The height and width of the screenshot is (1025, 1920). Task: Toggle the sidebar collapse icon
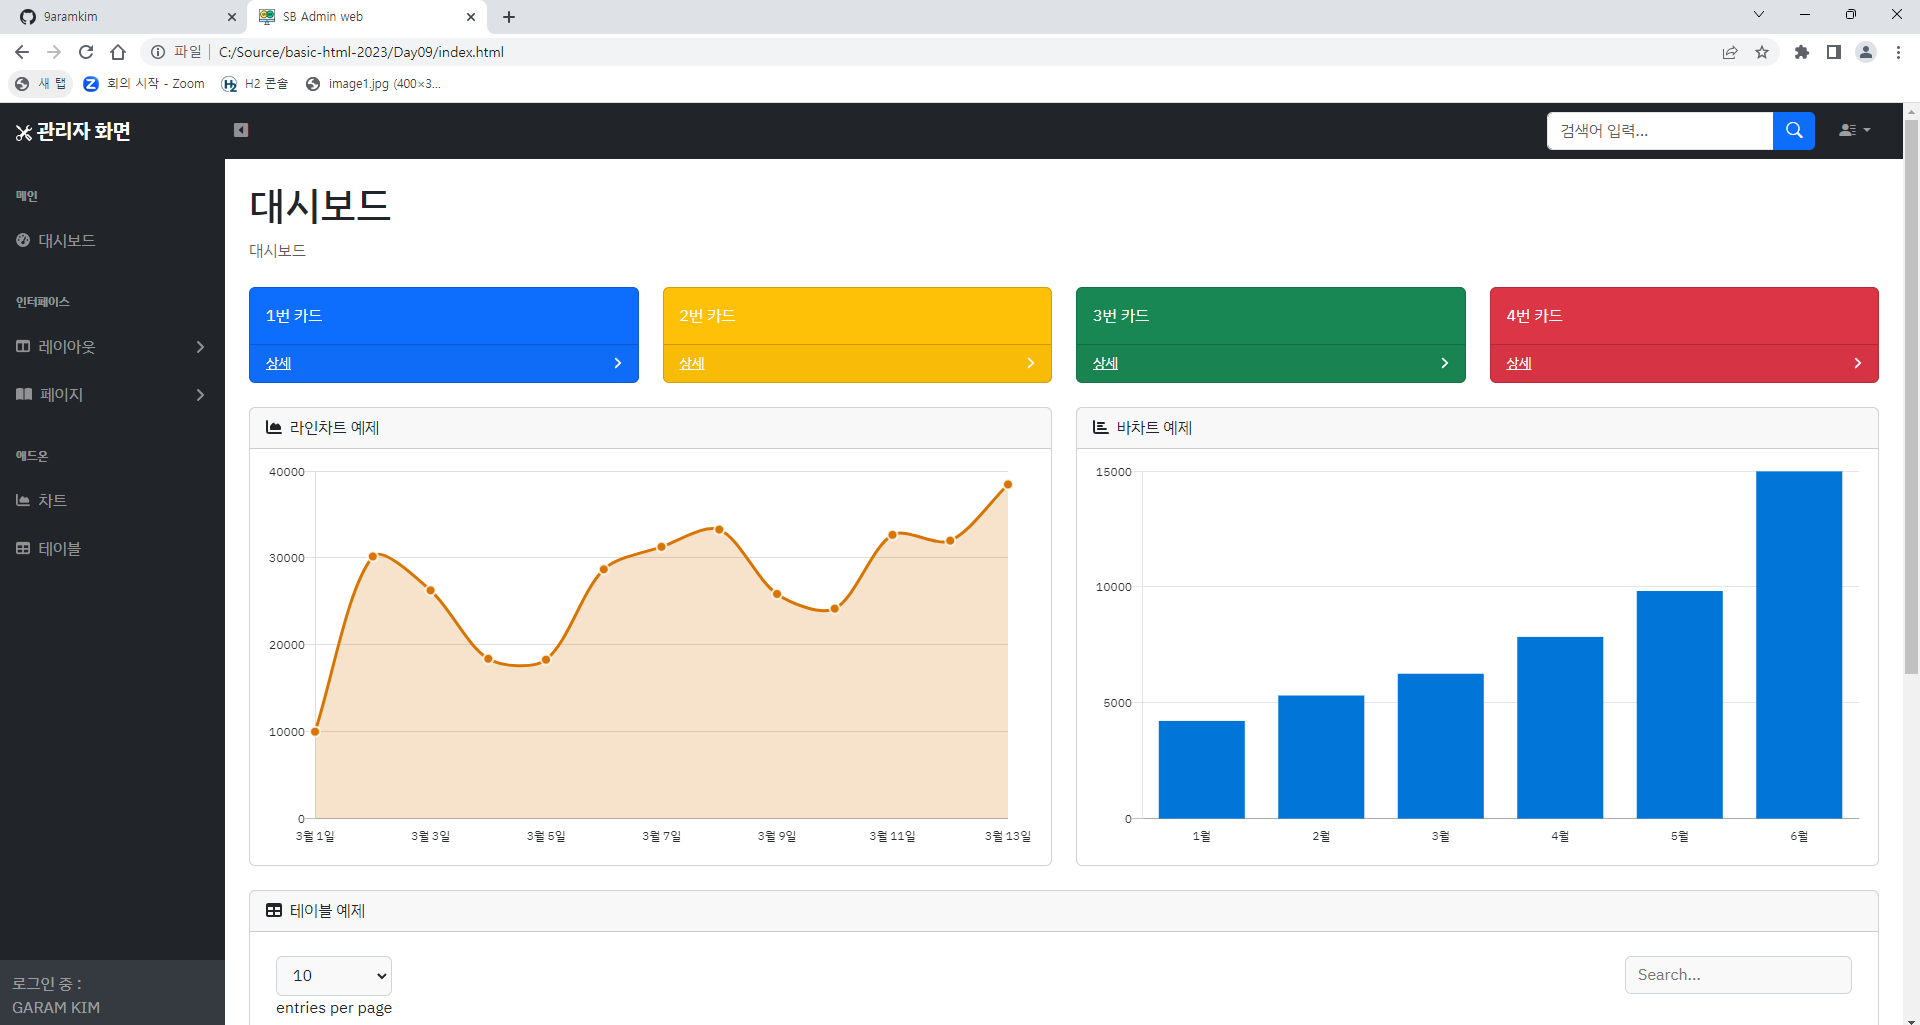tap(241, 130)
